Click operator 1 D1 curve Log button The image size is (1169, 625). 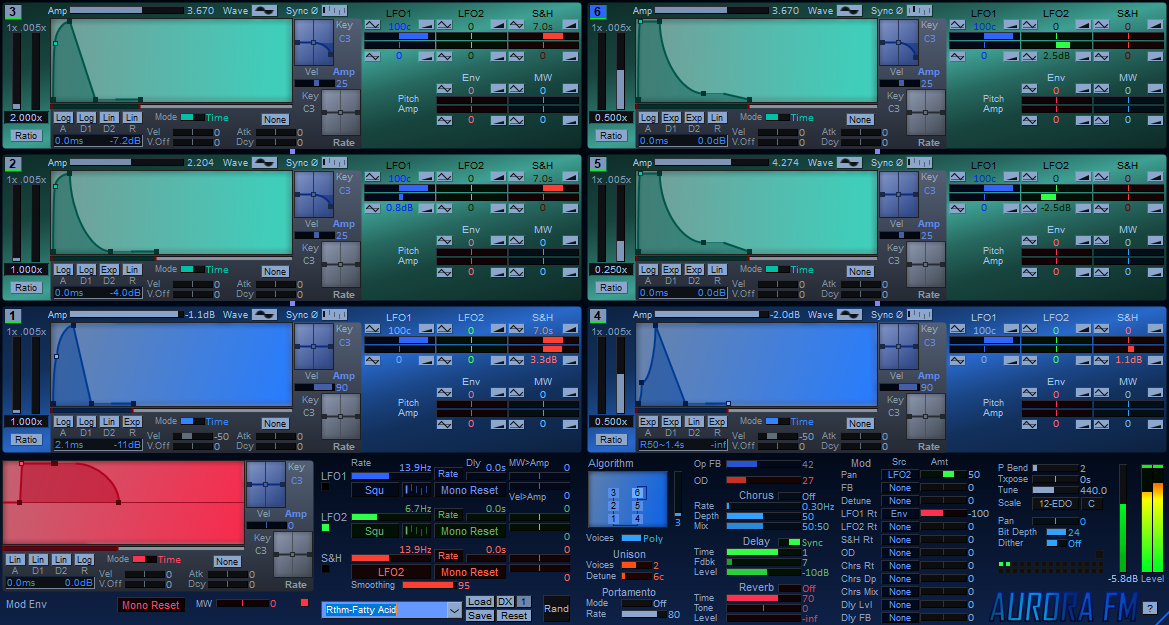(86, 422)
